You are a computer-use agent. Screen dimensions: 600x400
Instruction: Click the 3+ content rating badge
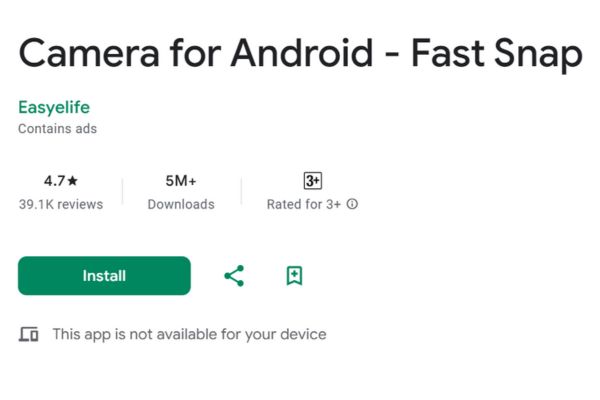[313, 181]
